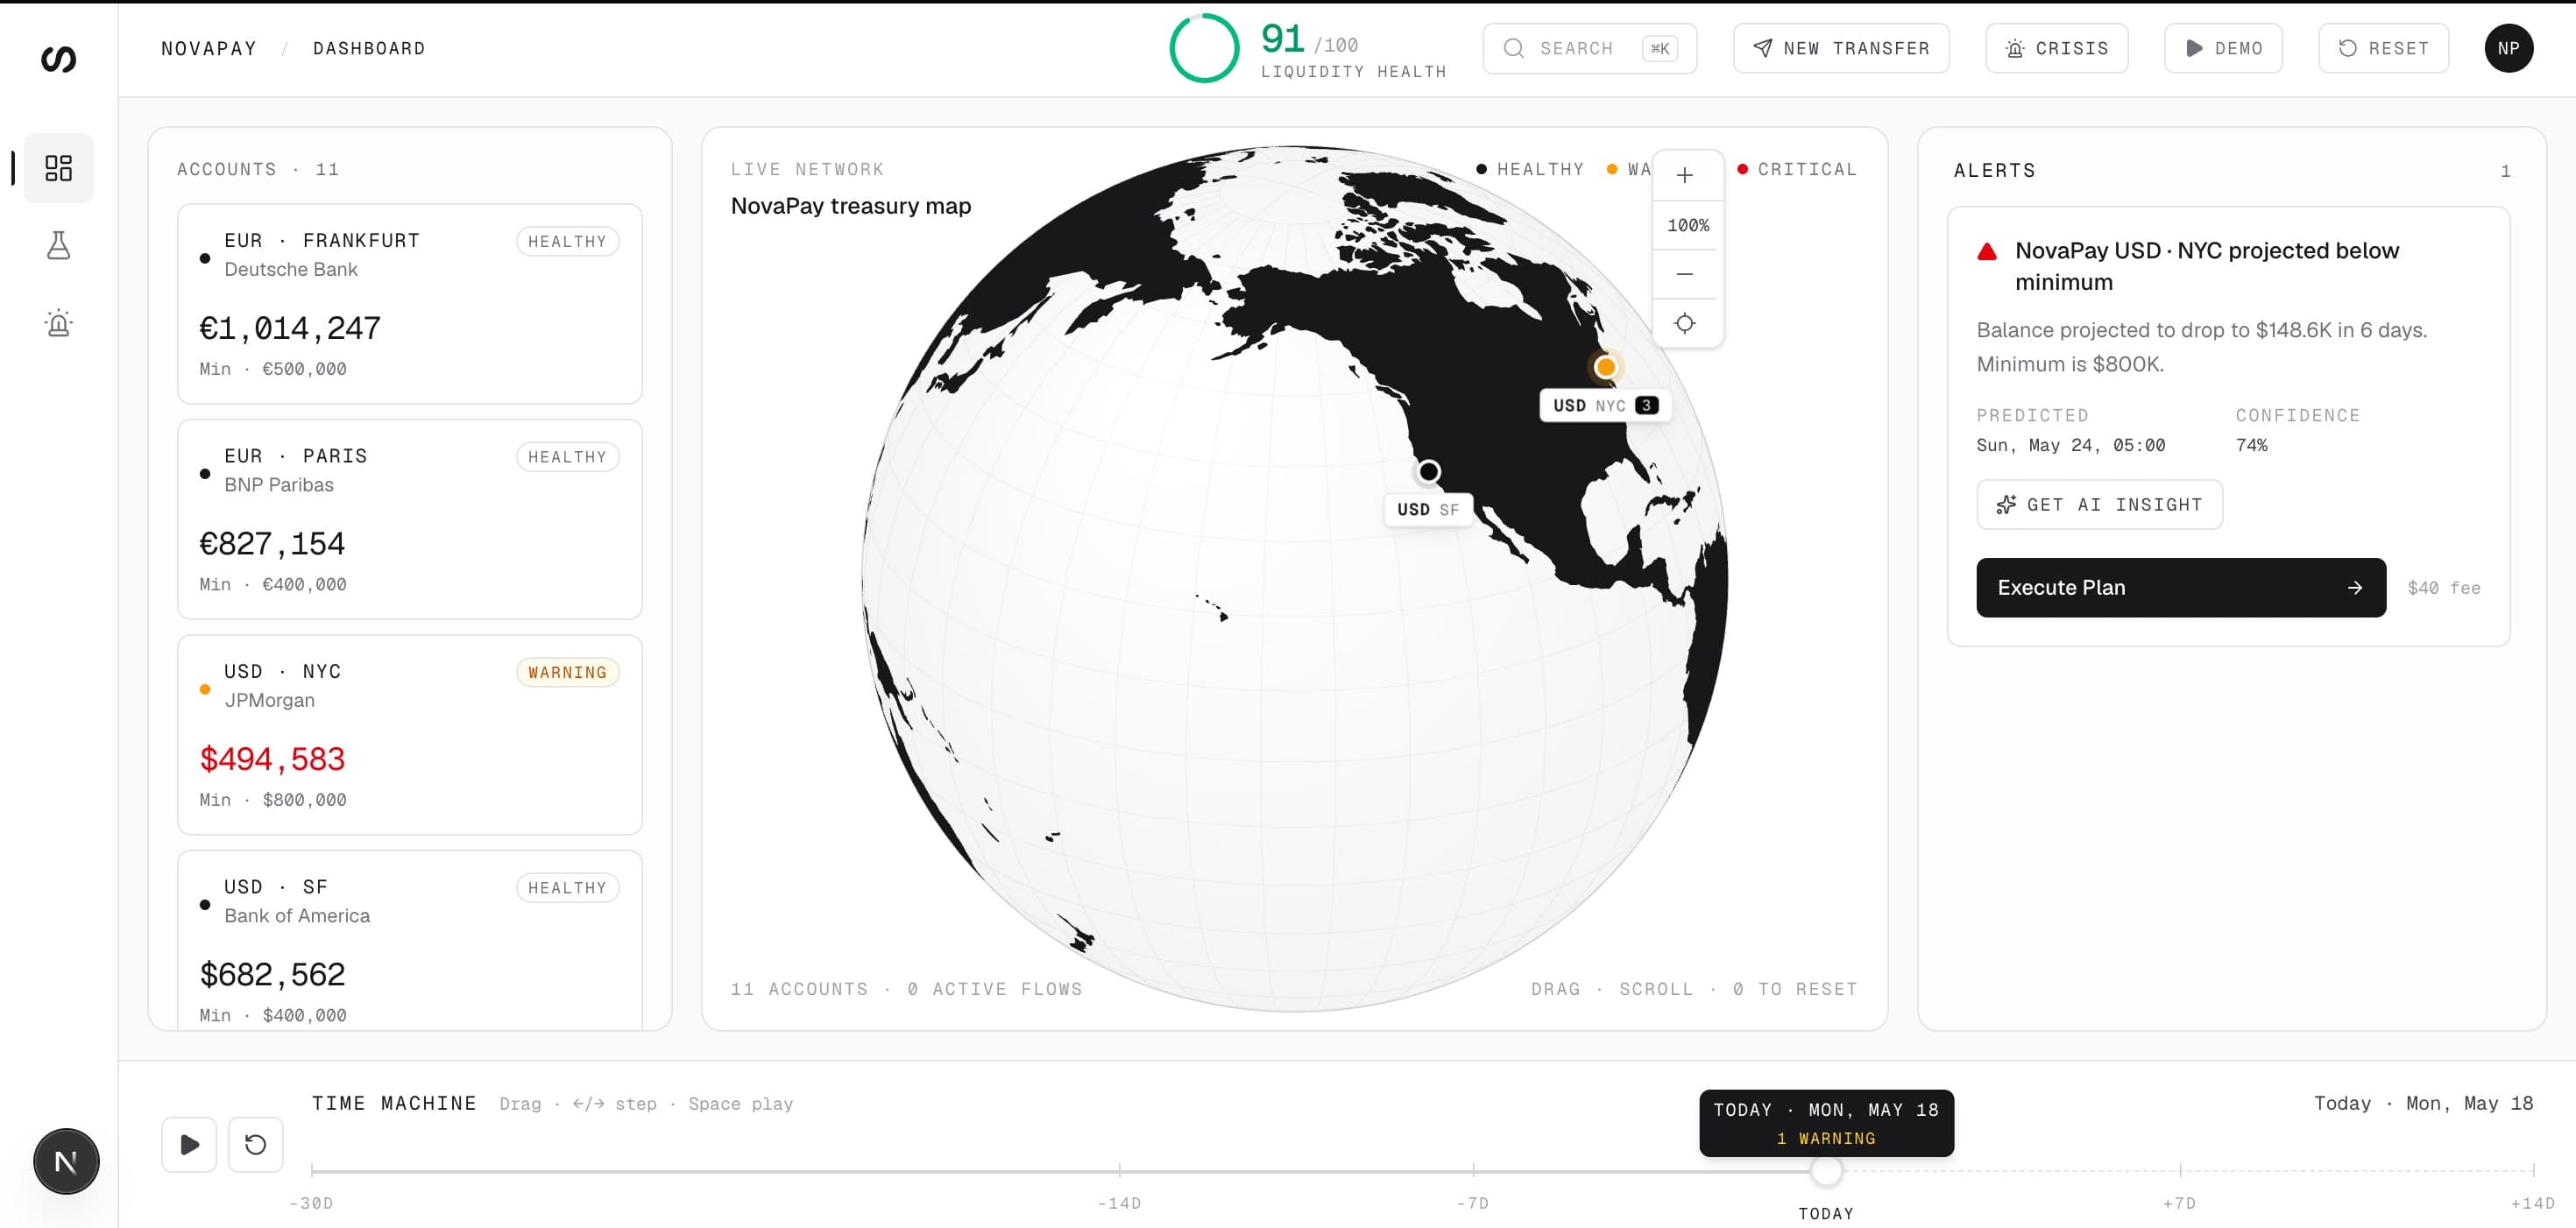Click the ACCOUNTS · 11 header
The width and height of the screenshot is (2576, 1228).
[x=258, y=169]
